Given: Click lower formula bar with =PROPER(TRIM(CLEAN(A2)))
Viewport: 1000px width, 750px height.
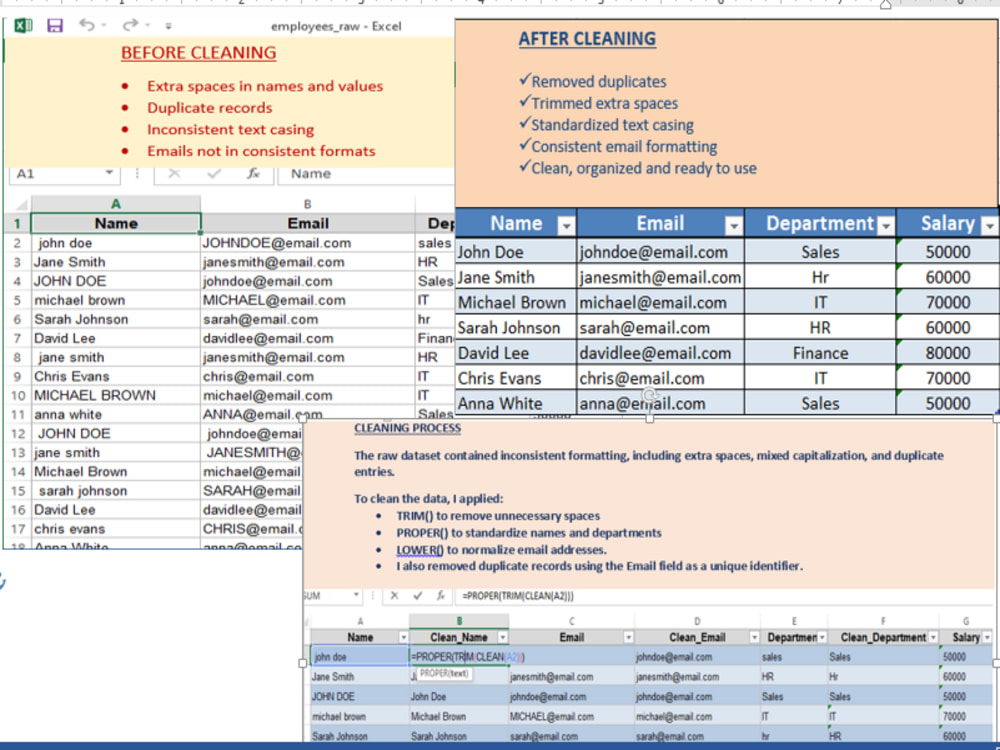Looking at the screenshot, I should pyautogui.click(x=724, y=596).
